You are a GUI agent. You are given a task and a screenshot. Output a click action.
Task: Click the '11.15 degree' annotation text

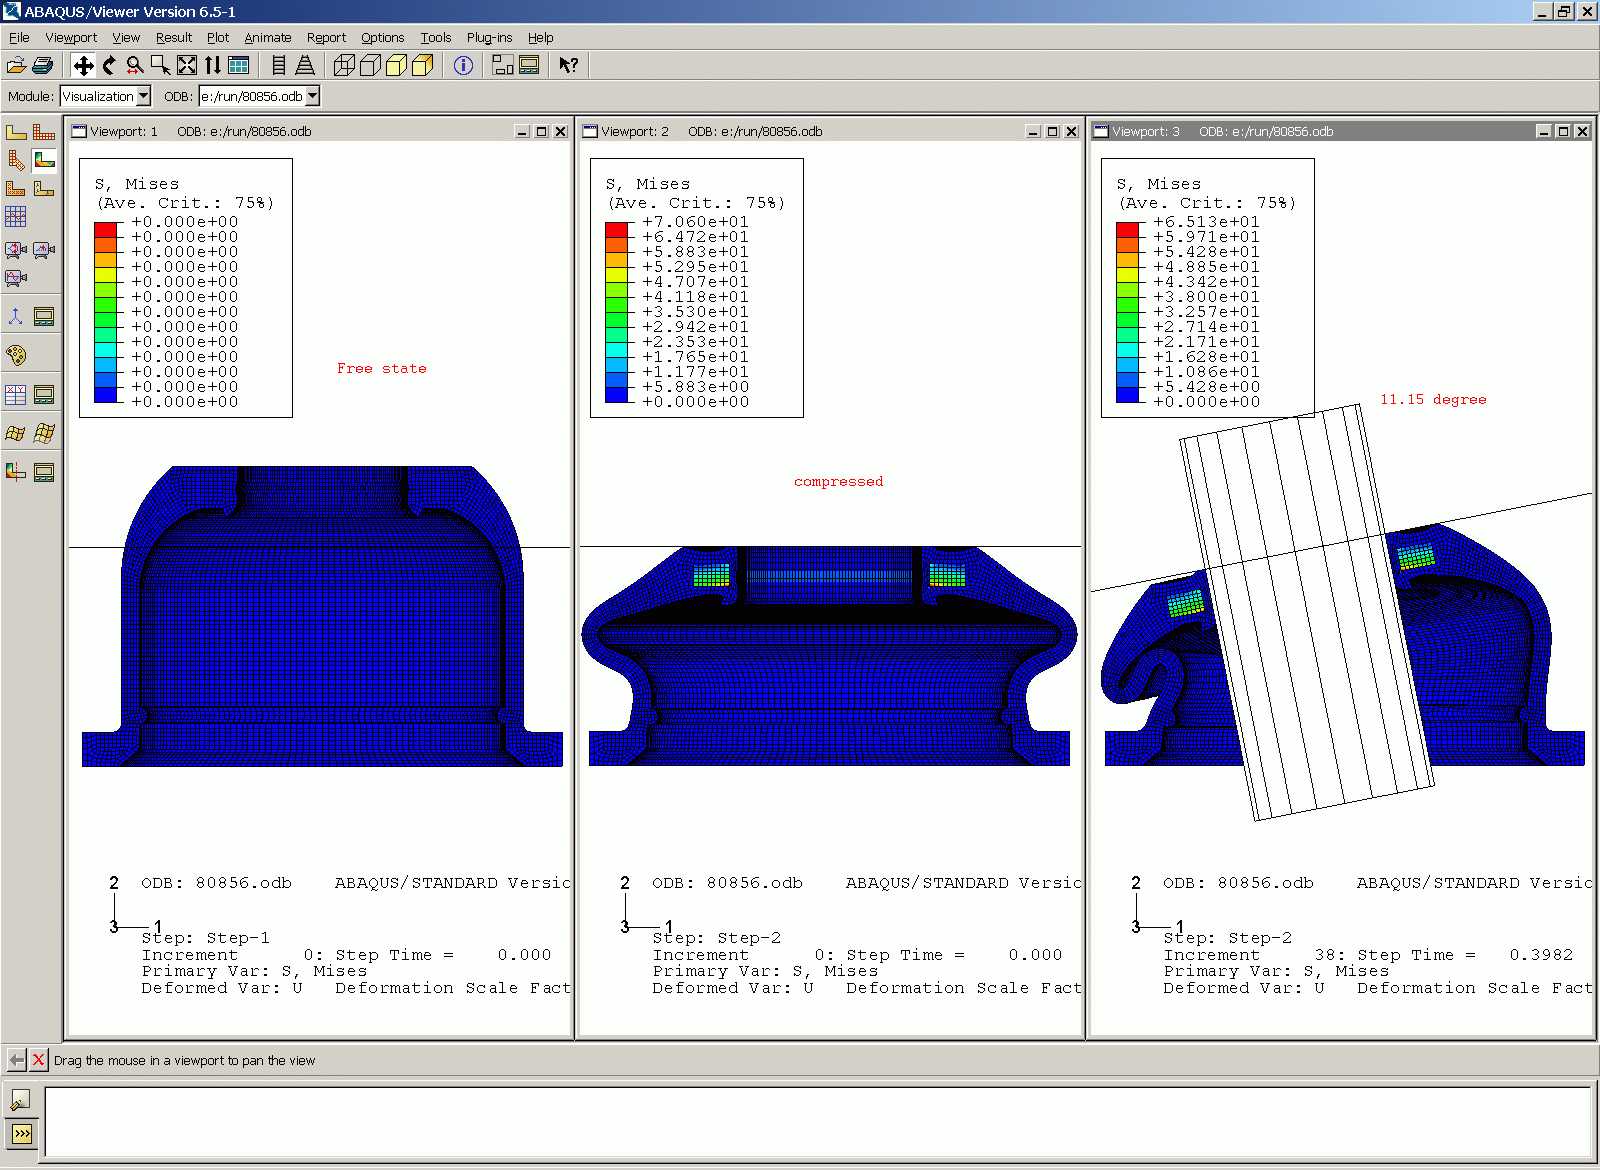point(1433,399)
